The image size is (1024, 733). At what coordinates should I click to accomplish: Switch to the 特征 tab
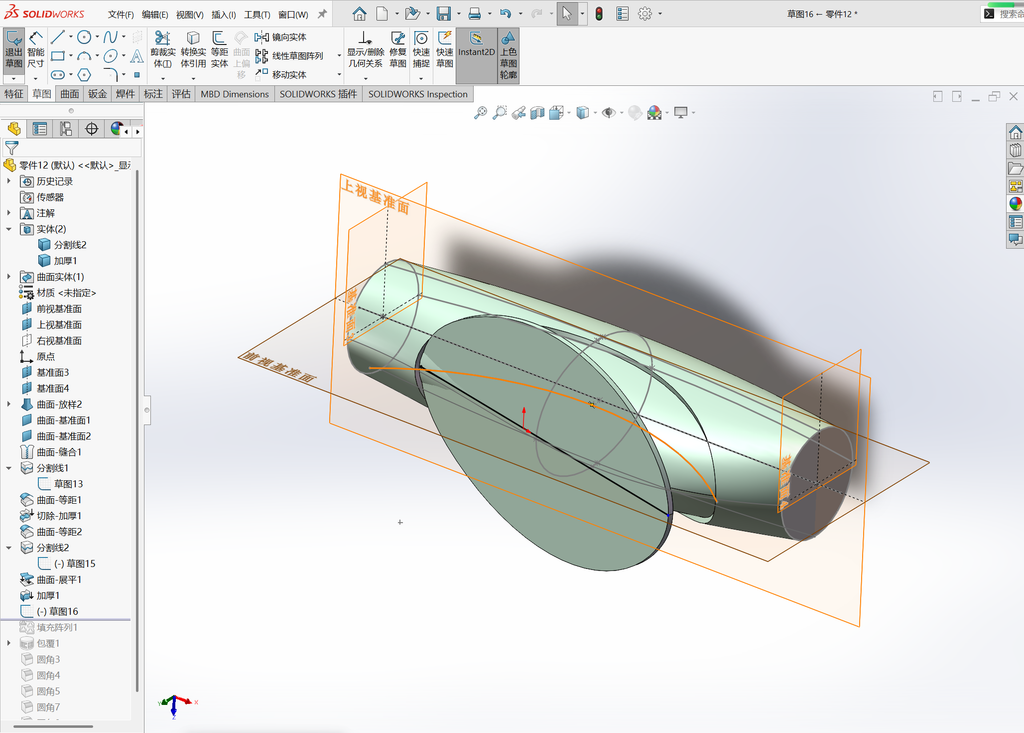[14, 94]
